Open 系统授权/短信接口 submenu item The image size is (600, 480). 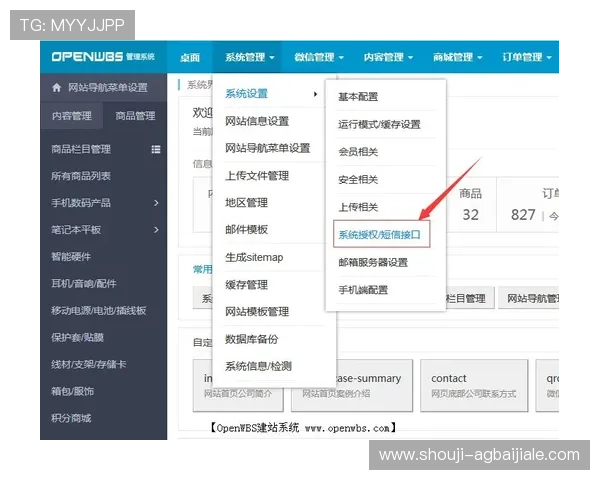[382, 234]
